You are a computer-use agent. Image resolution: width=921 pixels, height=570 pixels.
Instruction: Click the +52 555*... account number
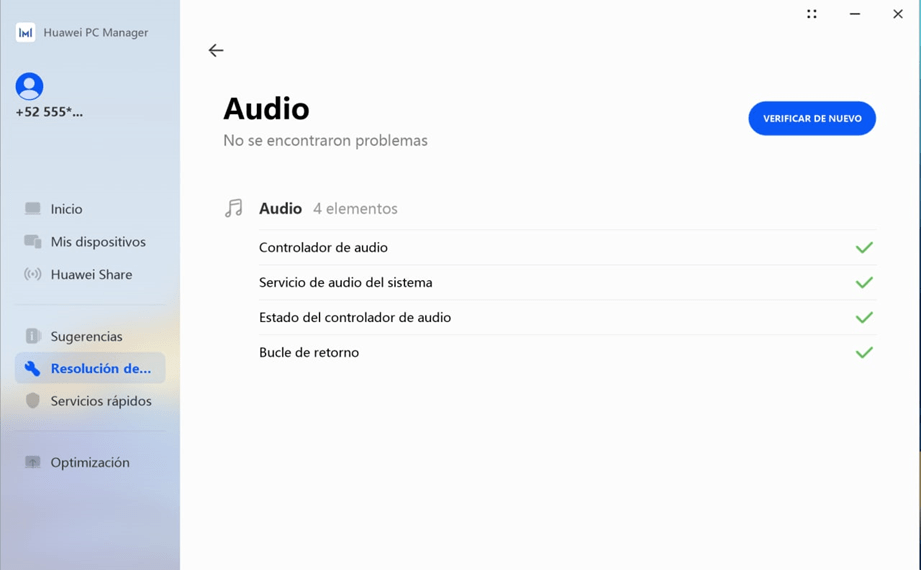click(x=49, y=112)
